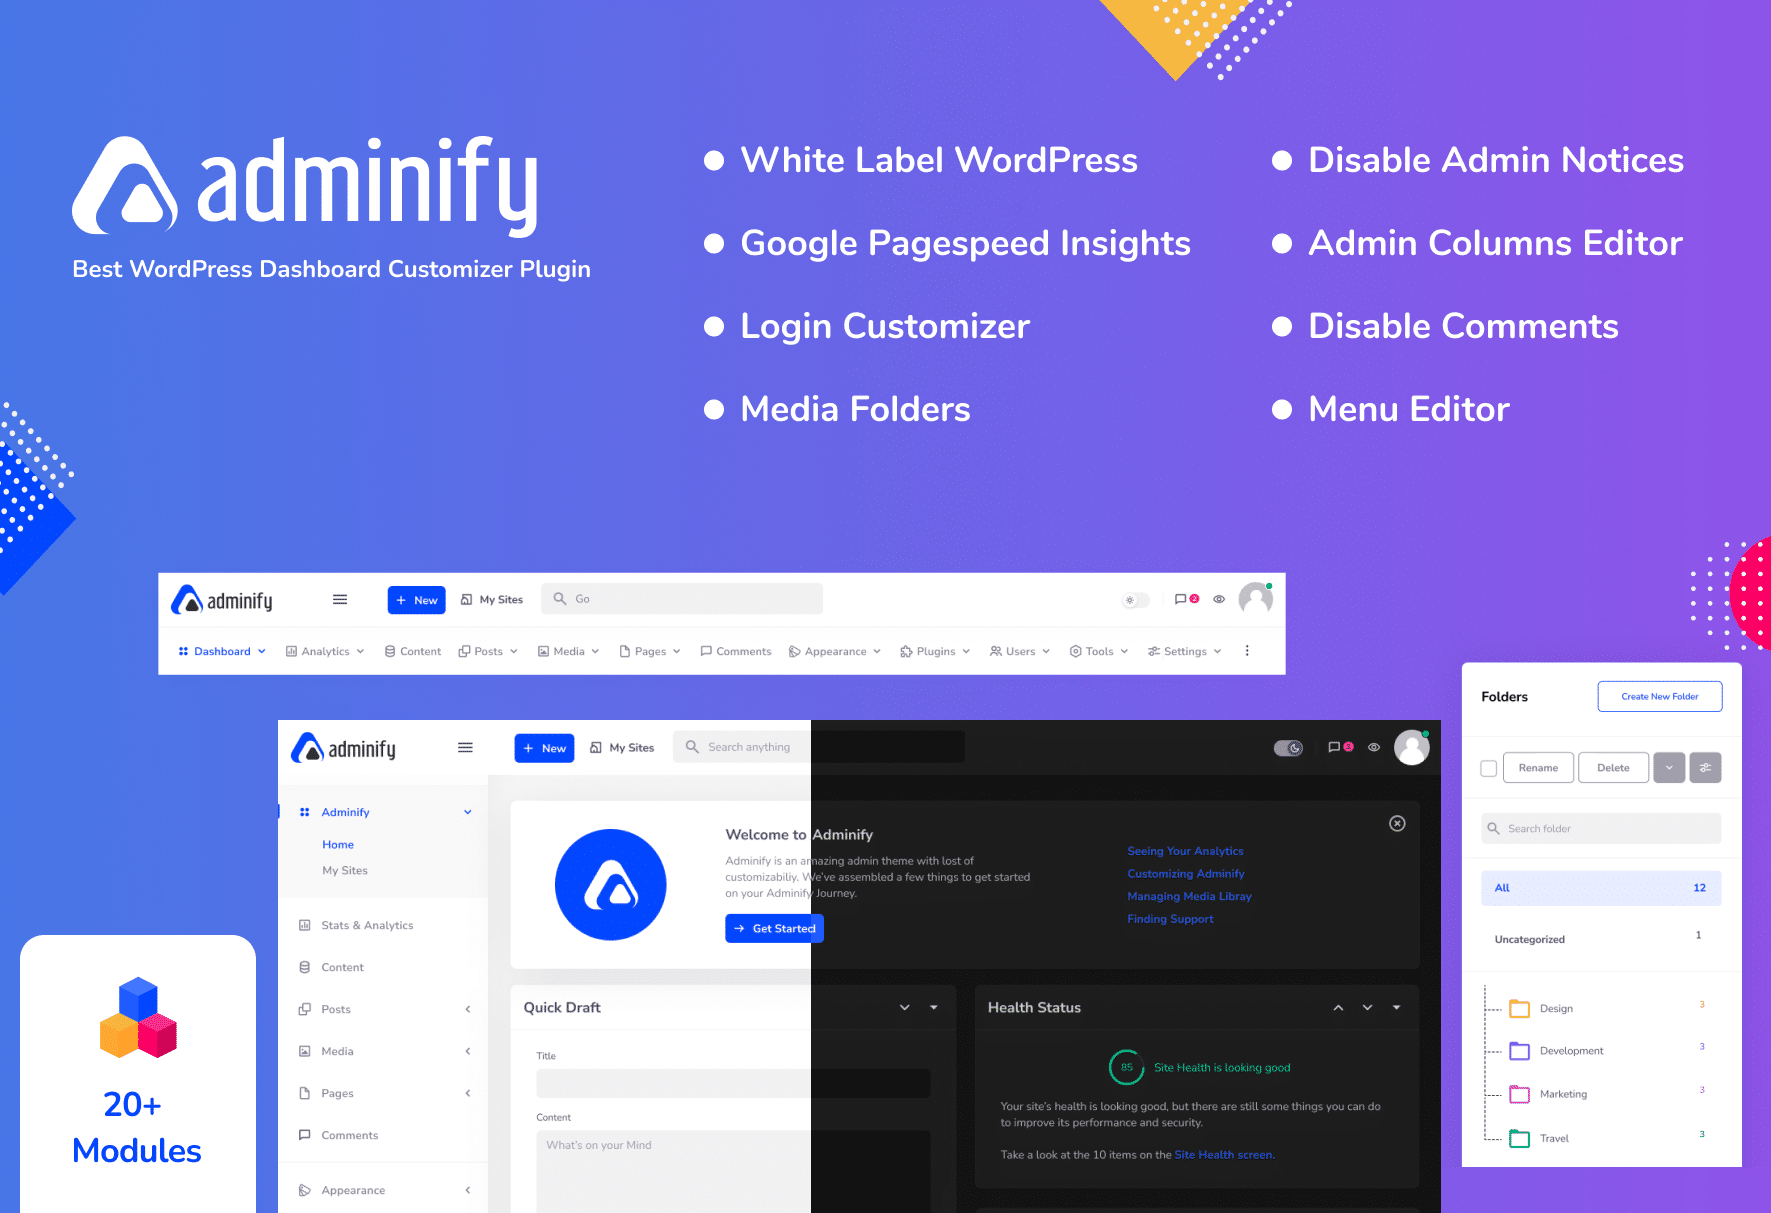Click eye preview icon in top bar
This screenshot has width=1771, height=1213.
click(1219, 600)
